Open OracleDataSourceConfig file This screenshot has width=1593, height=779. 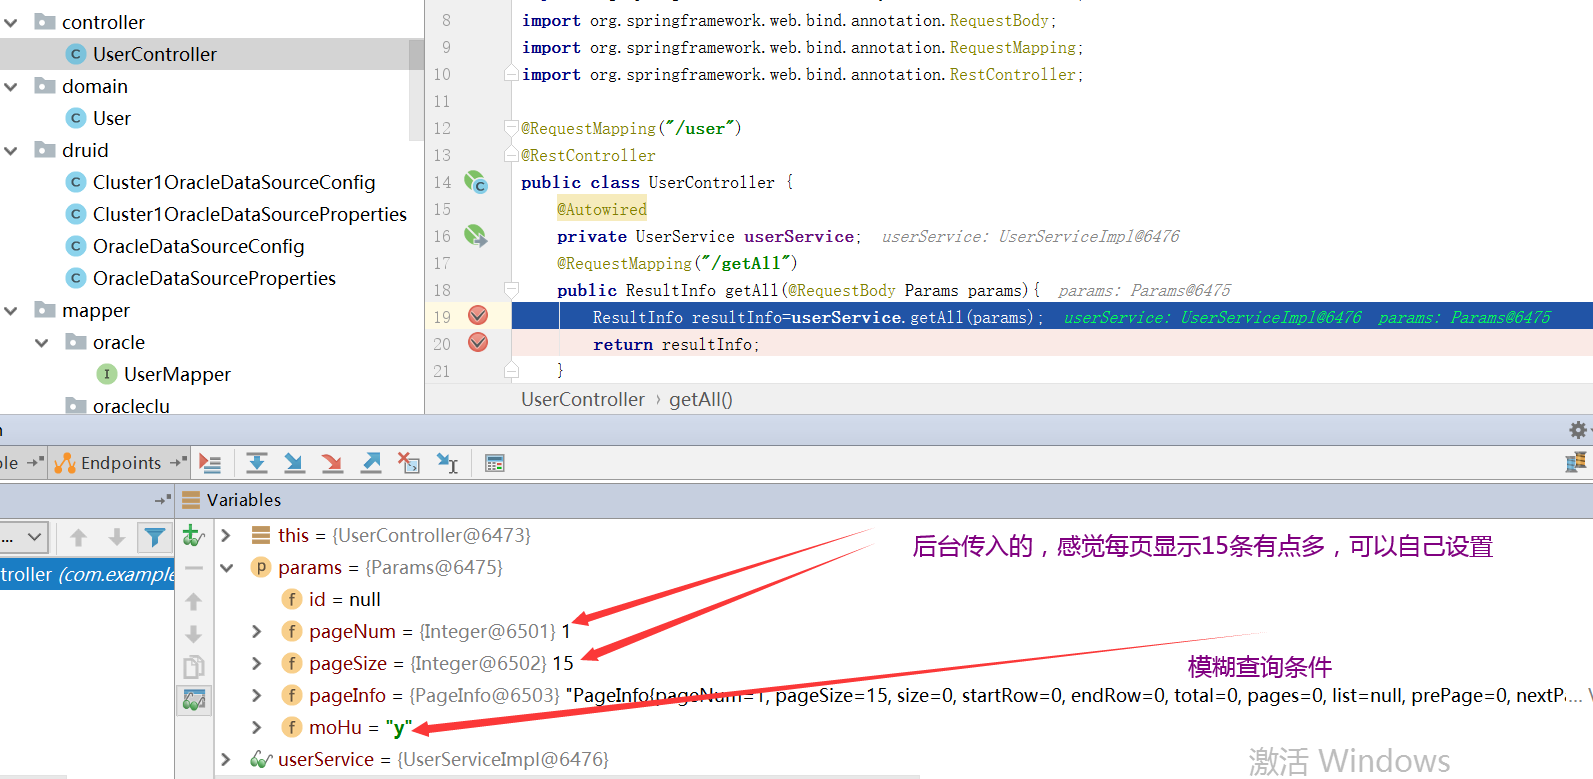198,246
